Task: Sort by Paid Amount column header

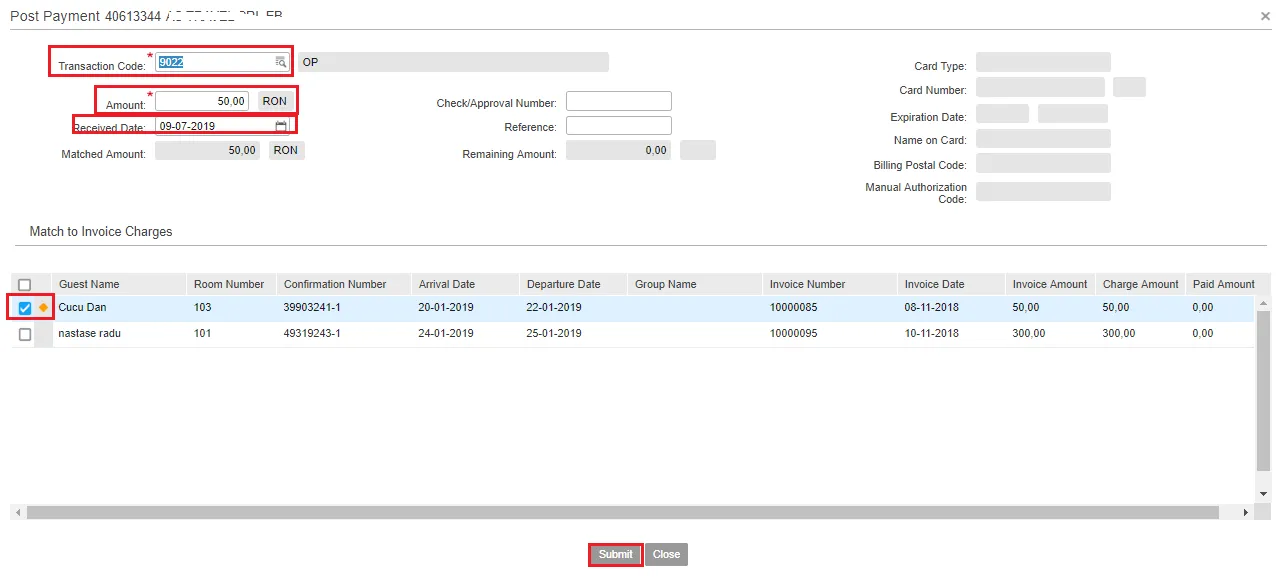Action: click(1223, 284)
